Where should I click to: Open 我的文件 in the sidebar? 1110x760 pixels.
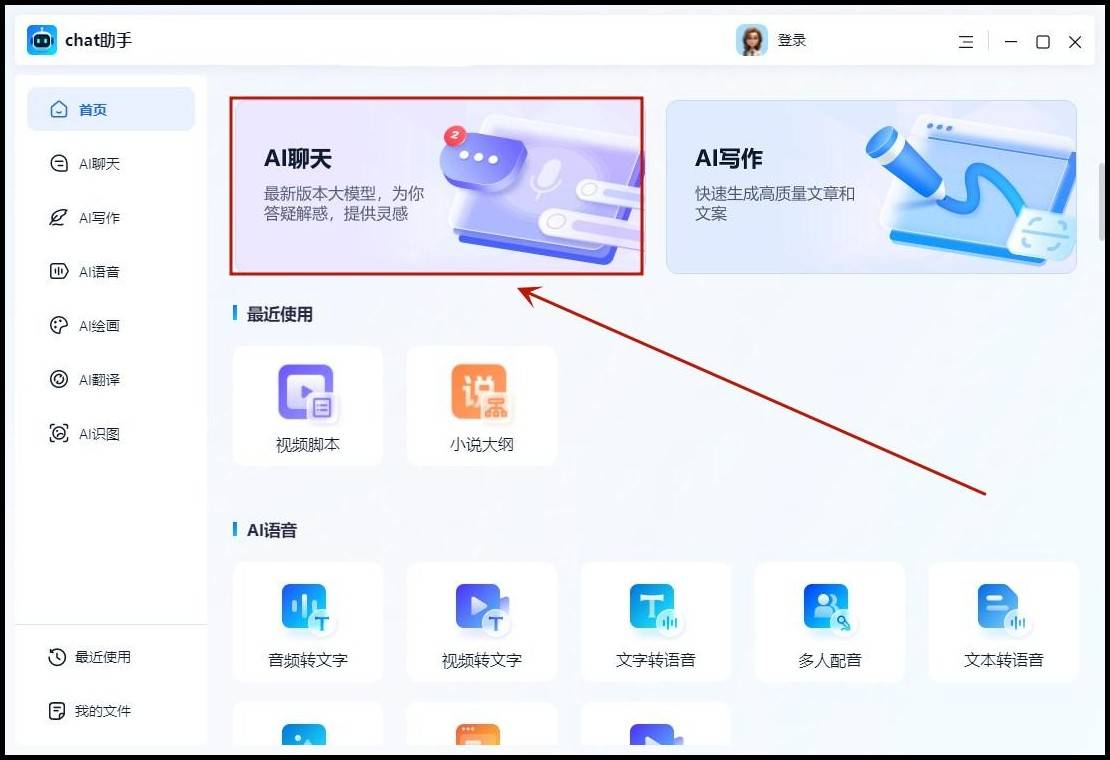103,711
